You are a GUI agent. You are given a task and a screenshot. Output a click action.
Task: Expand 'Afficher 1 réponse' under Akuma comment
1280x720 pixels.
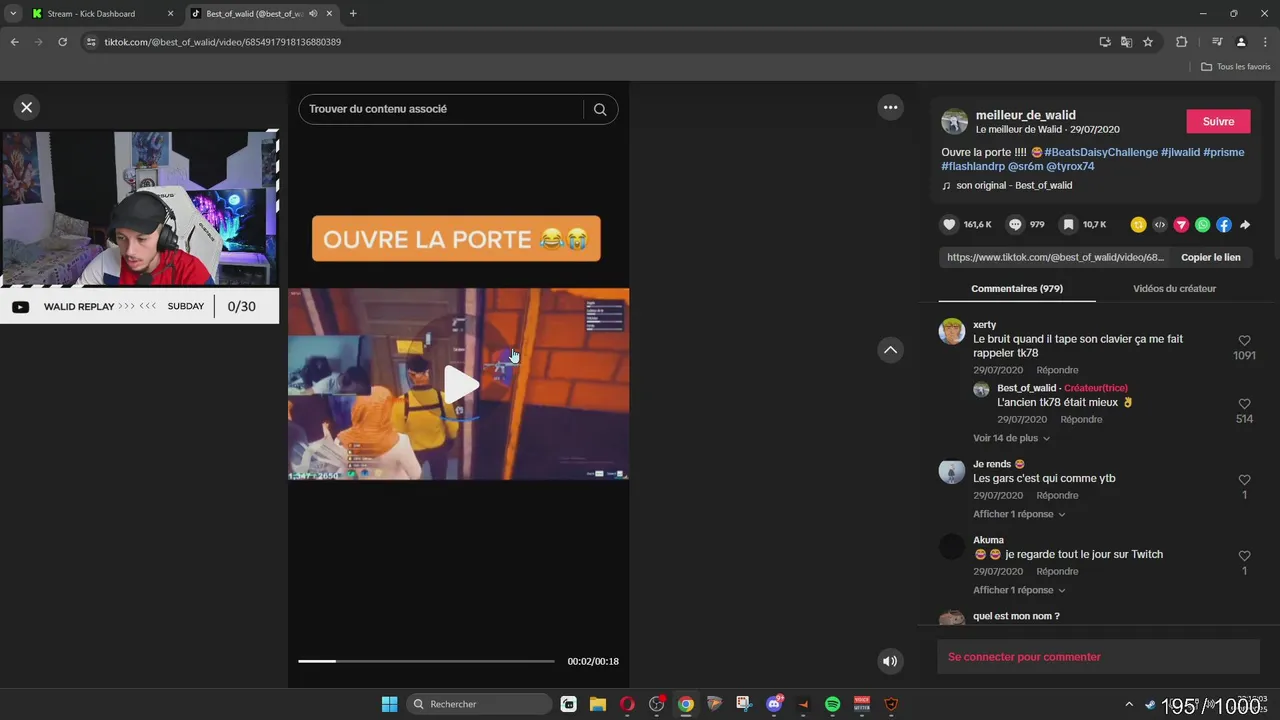pyautogui.click(x=1019, y=590)
